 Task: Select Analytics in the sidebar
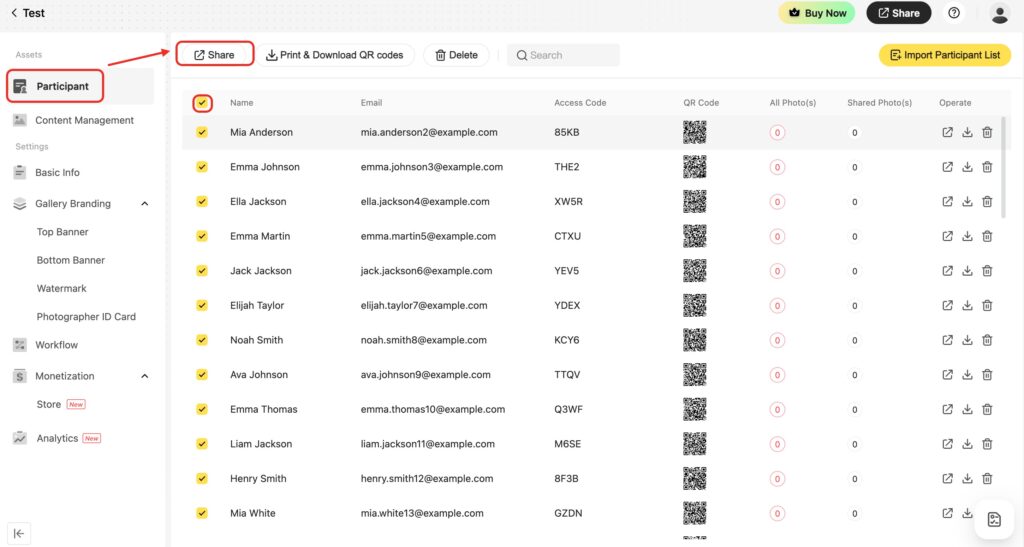click(x=57, y=438)
